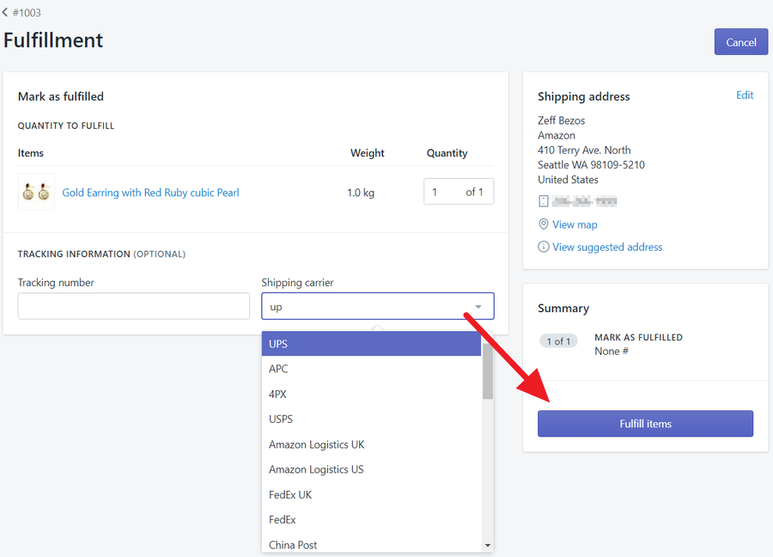Click the back arrow next to #1003
This screenshot has width=773, height=557.
click(6, 13)
